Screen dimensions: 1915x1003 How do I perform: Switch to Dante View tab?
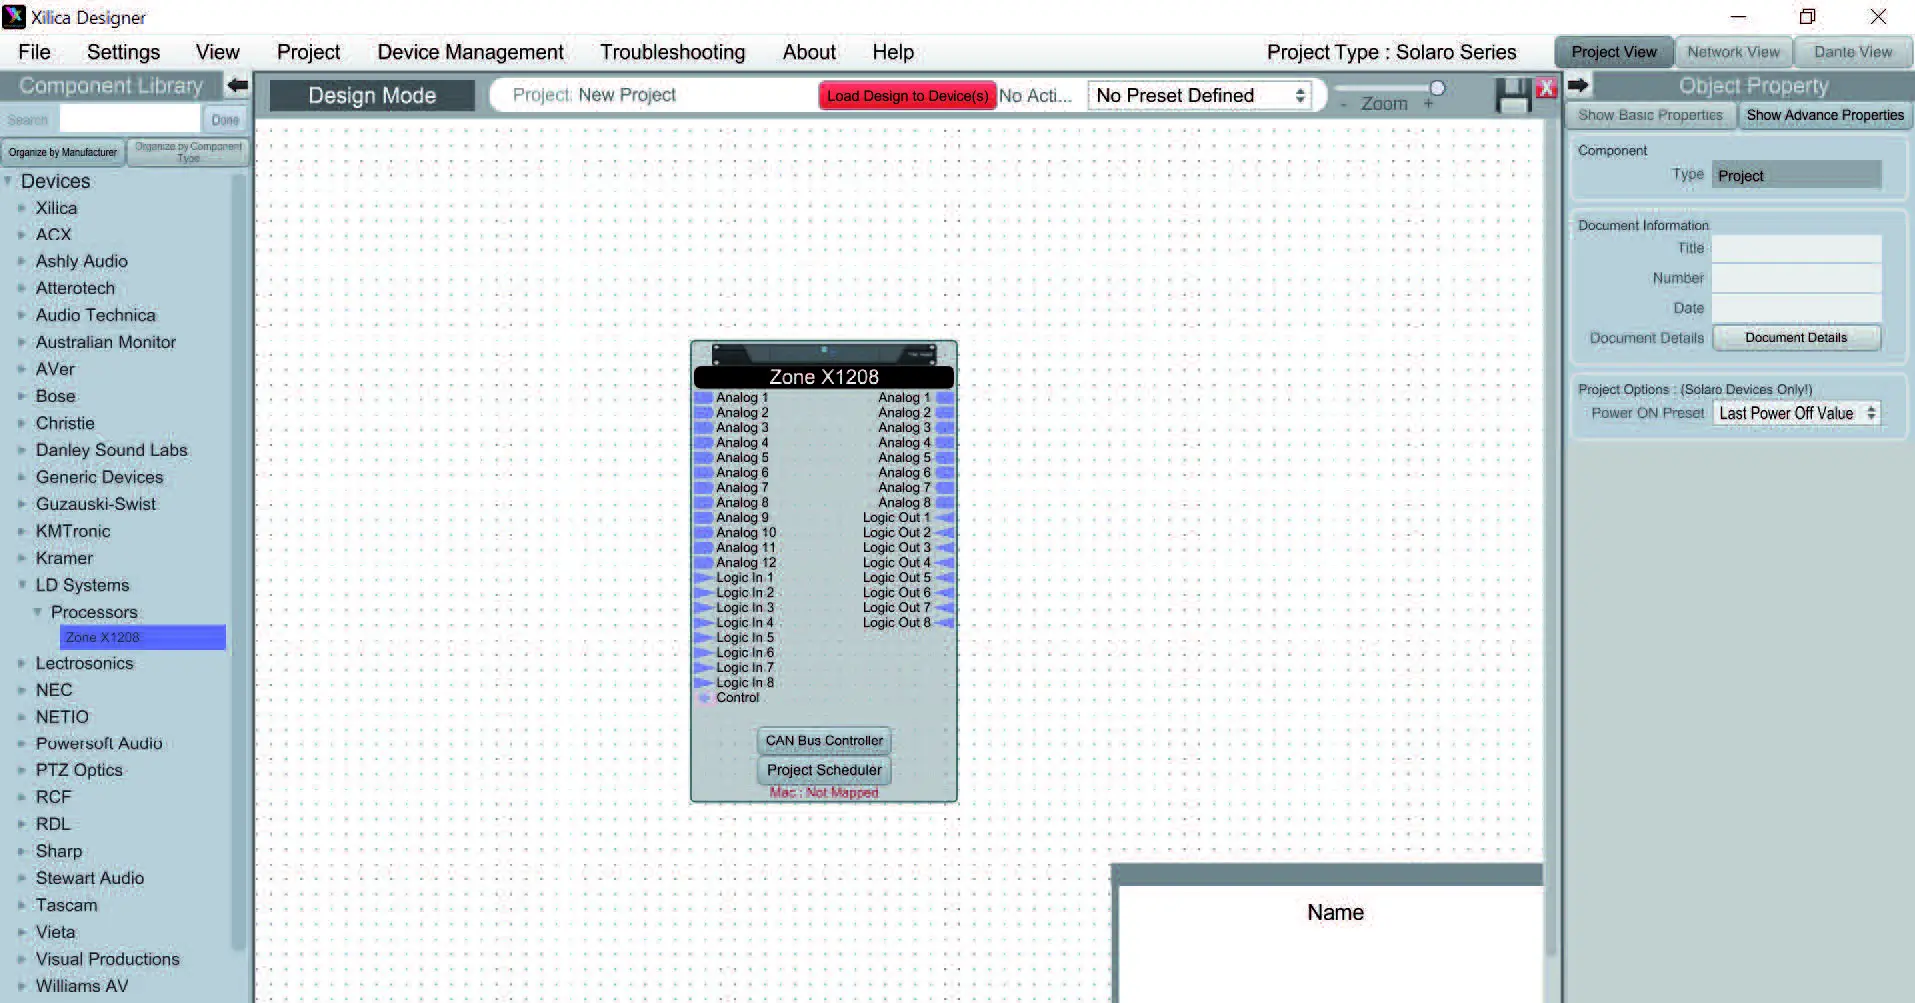(1853, 52)
